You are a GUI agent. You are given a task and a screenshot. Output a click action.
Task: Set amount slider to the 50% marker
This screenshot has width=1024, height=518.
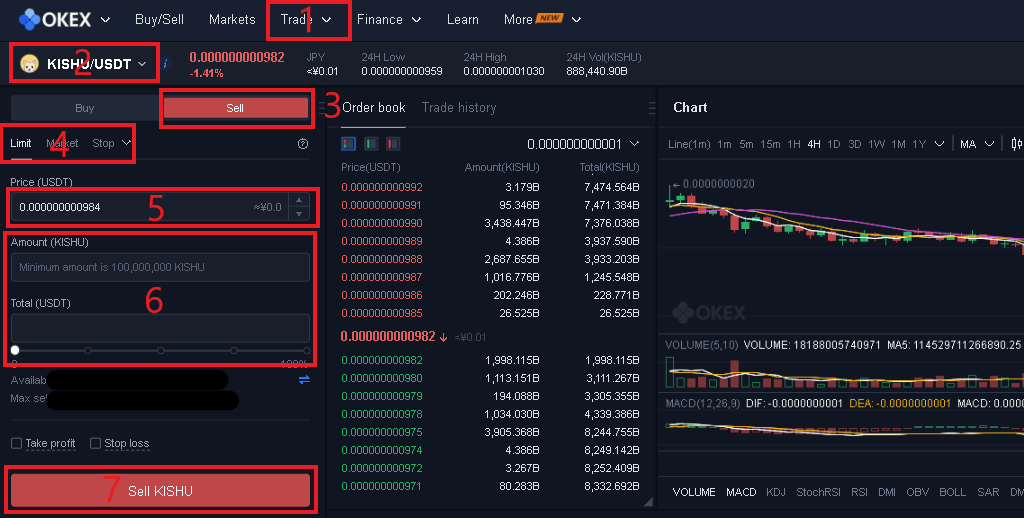click(x=161, y=351)
